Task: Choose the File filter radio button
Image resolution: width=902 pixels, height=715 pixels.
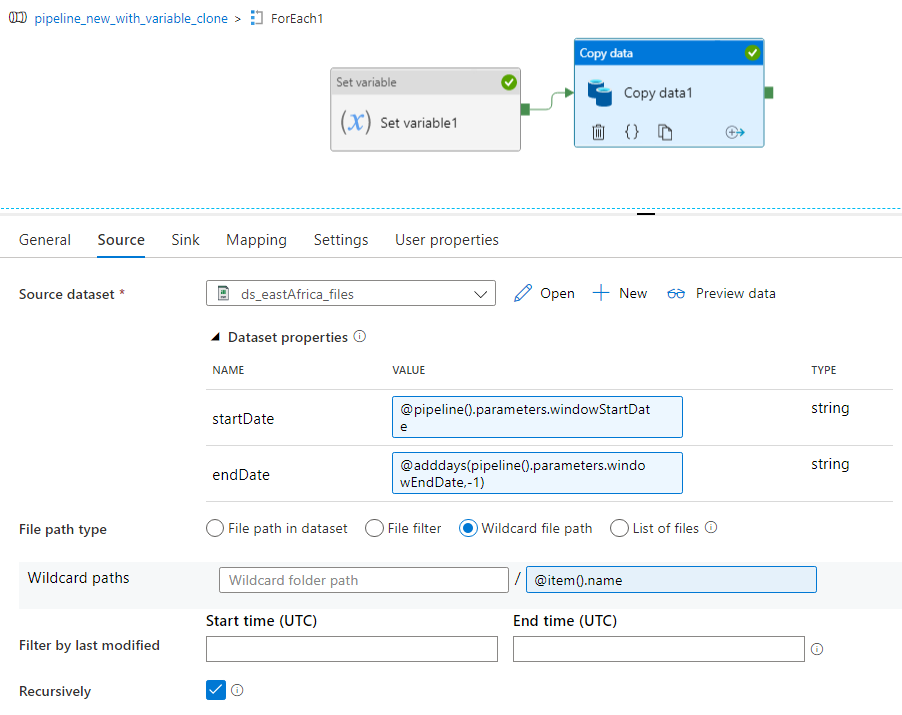Action: pos(374,528)
